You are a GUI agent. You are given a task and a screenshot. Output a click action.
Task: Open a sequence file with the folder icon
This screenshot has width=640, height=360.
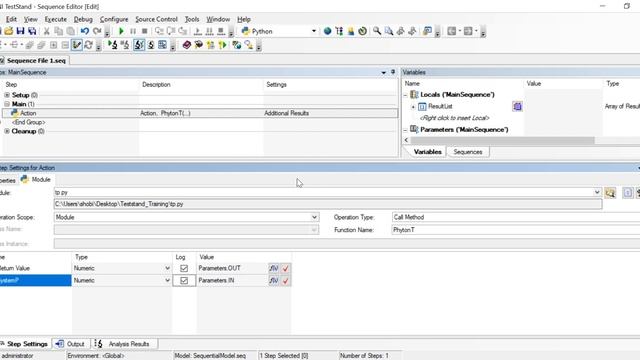pos(9,31)
